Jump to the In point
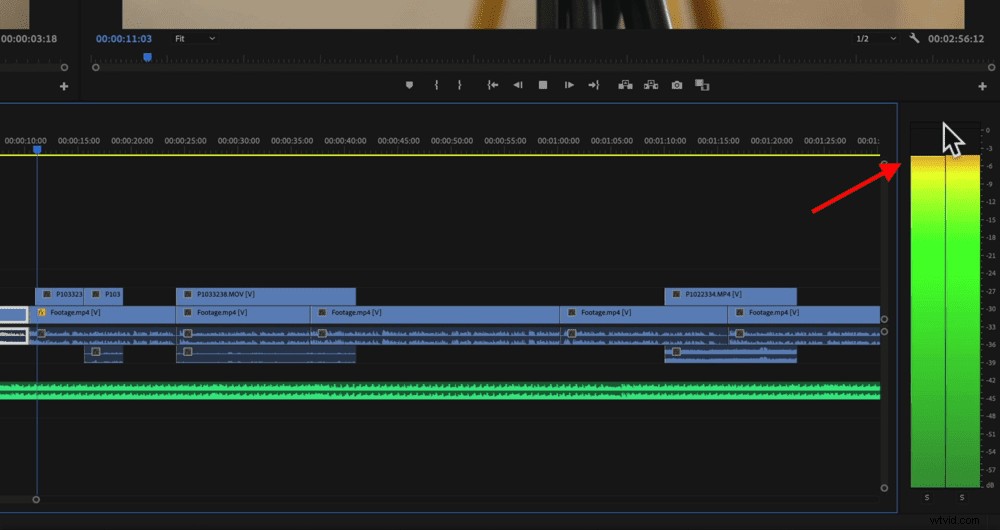This screenshot has height=530, width=1000. (492, 85)
